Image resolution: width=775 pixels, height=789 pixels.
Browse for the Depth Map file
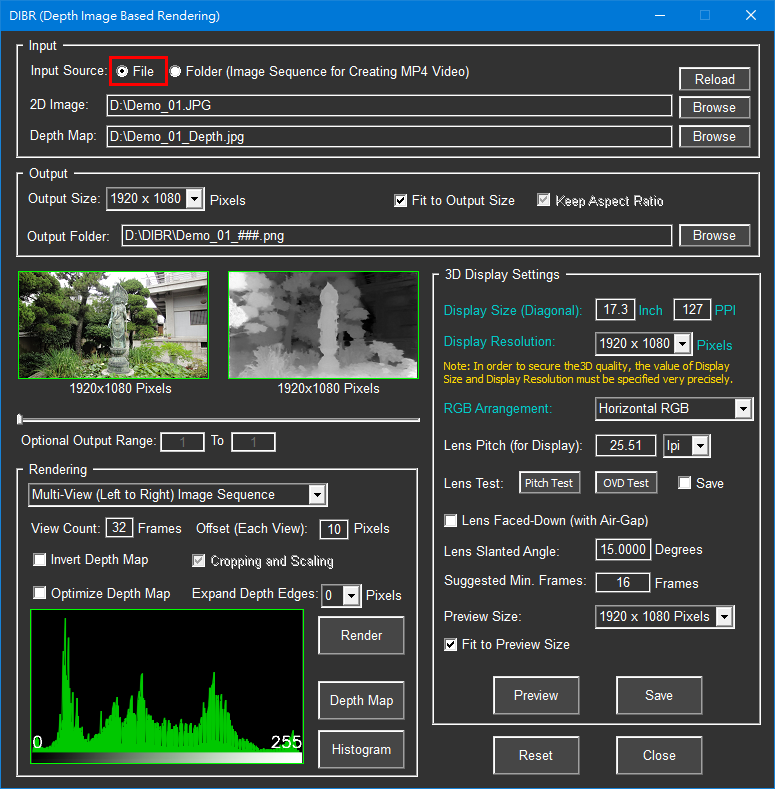[x=714, y=136]
